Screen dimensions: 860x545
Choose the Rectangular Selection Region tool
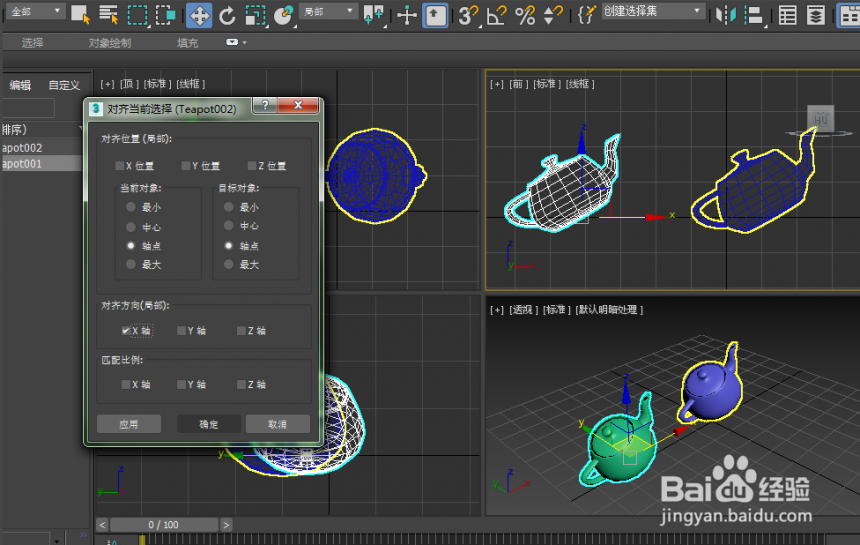(x=137, y=15)
